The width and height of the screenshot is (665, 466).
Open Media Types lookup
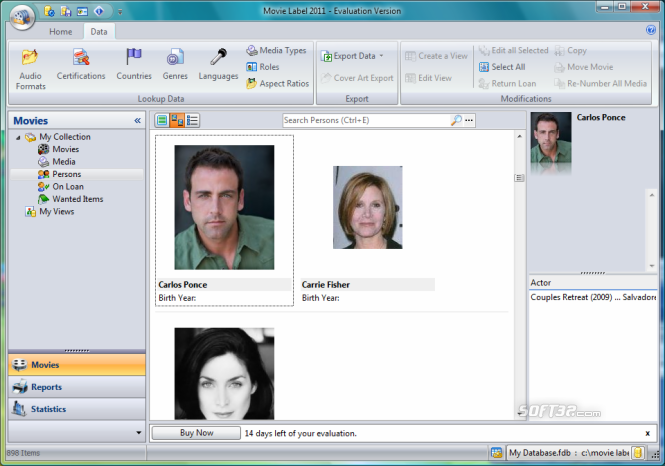[x=276, y=50]
